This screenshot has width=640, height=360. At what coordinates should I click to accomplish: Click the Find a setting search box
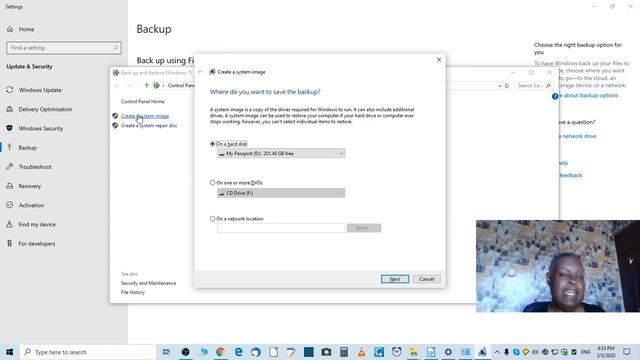click(64, 48)
